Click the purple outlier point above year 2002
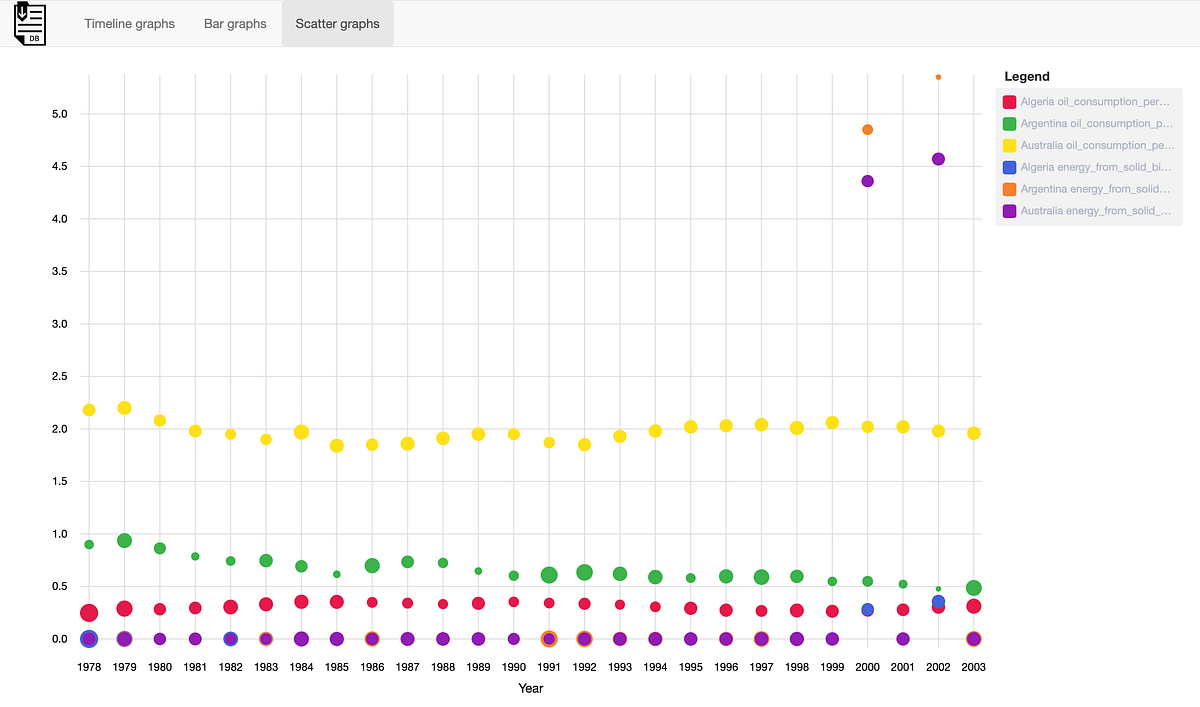This screenshot has height=707, width=1200. pyautogui.click(x=937, y=158)
